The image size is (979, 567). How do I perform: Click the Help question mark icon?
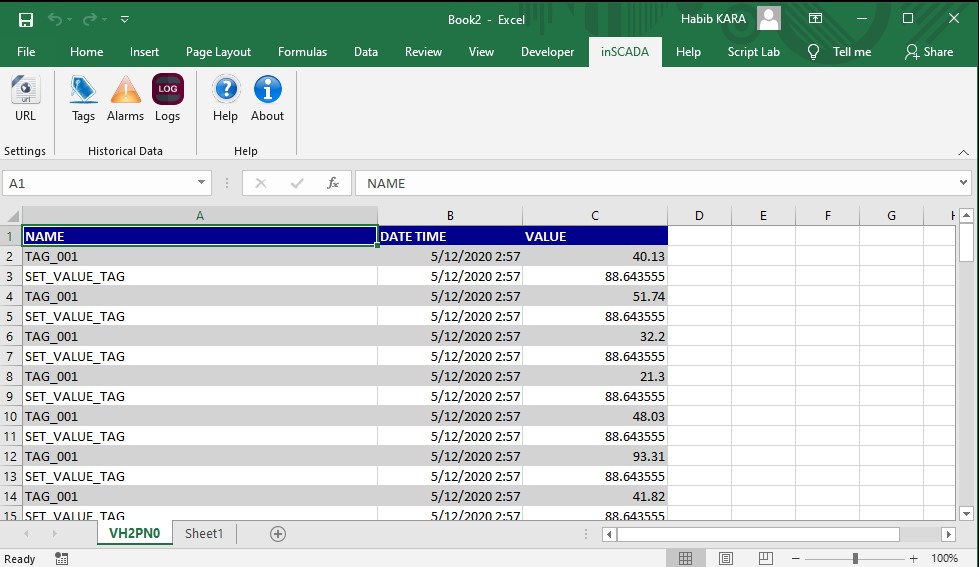226,92
